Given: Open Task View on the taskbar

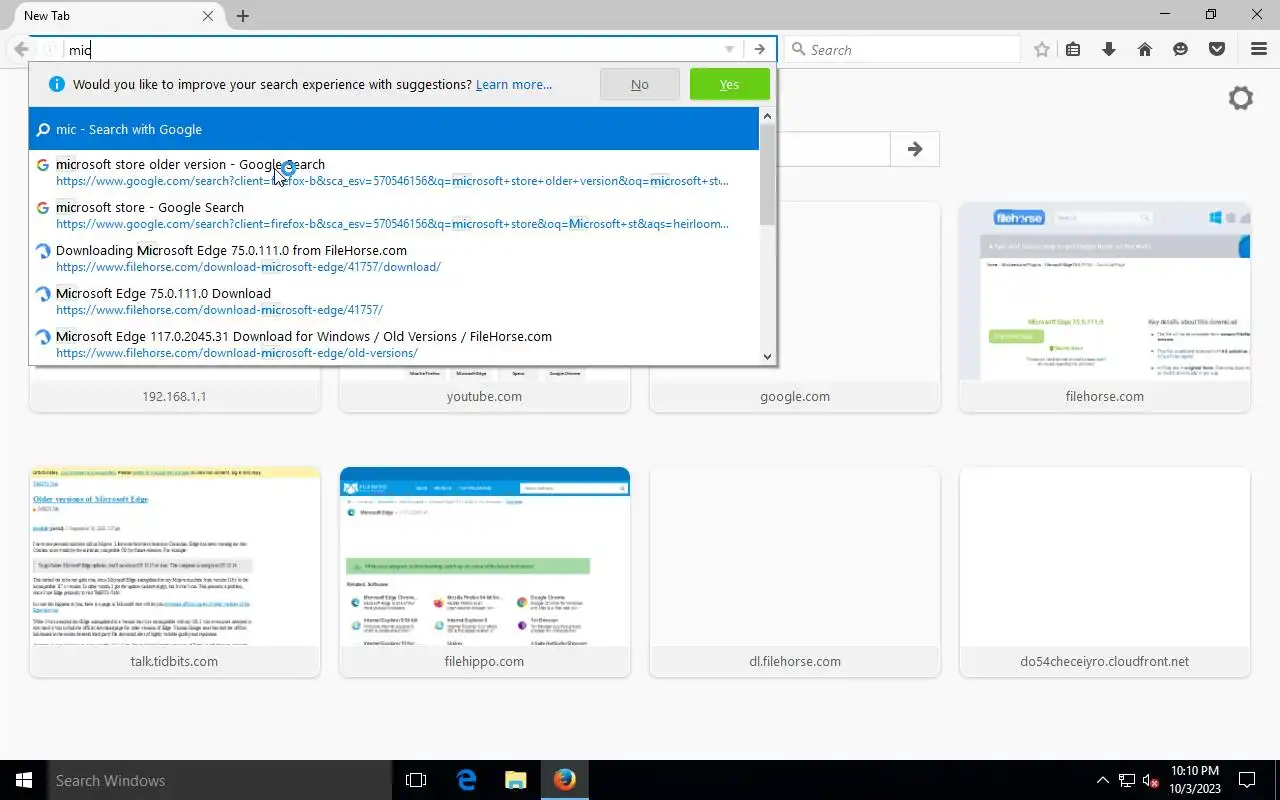Looking at the screenshot, I should click(x=416, y=780).
